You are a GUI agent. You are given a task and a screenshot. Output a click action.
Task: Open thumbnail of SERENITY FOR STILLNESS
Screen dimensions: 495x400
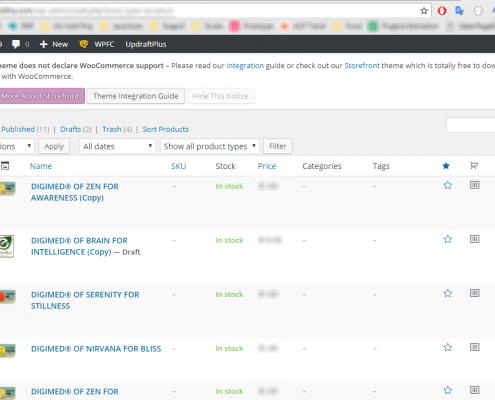coord(7,297)
